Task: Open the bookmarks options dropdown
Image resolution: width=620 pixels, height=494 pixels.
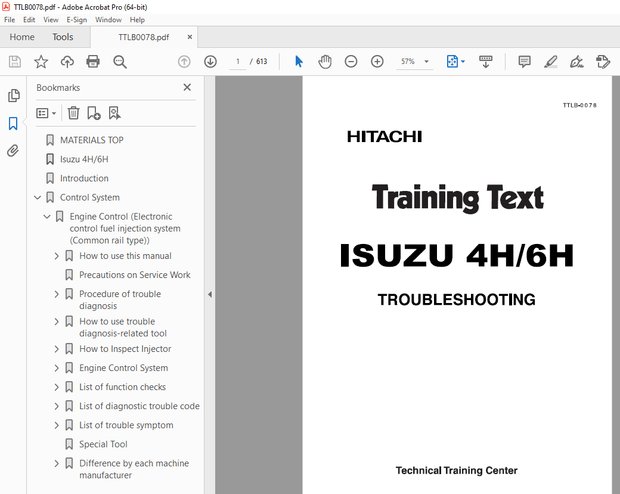Action: point(46,114)
